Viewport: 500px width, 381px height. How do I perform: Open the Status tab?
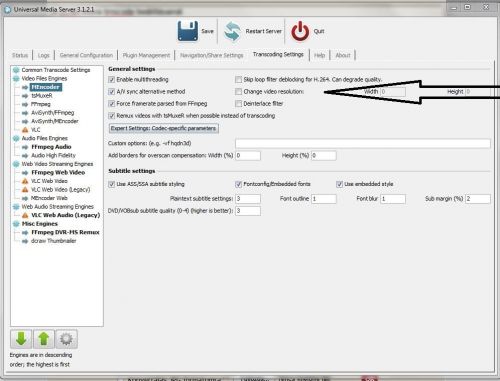click(20, 55)
